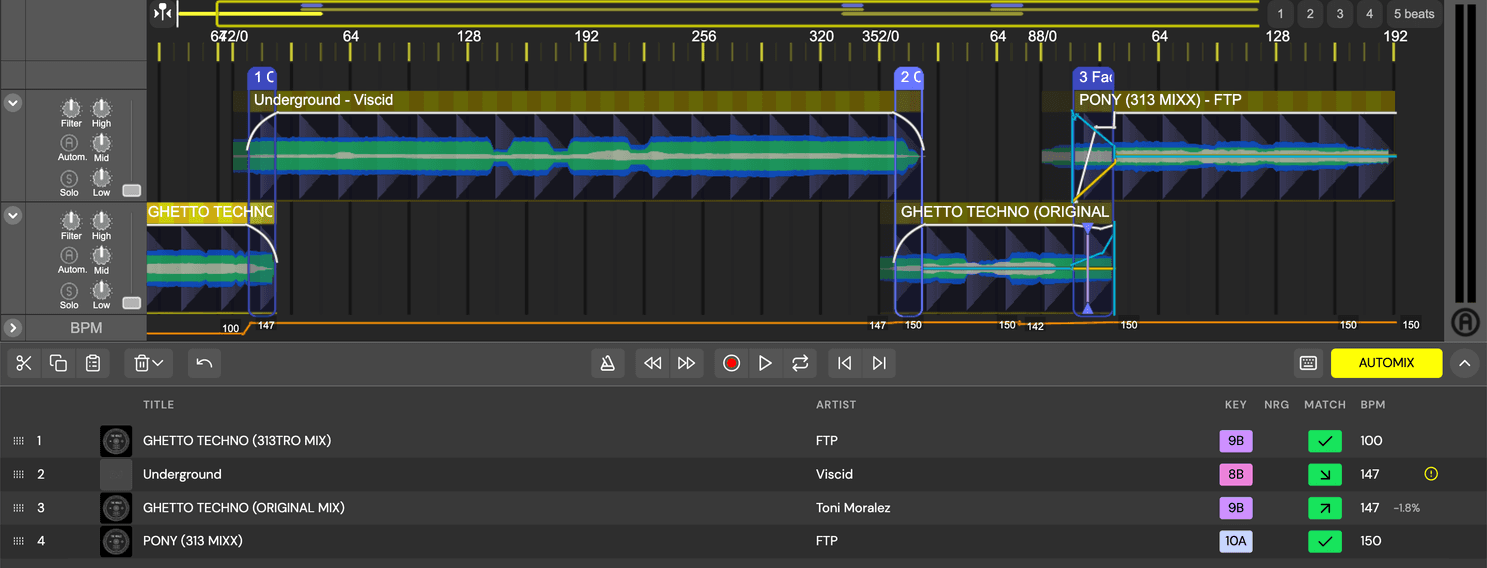Image resolution: width=1487 pixels, height=568 pixels.
Task: Select the 5 beats zoom option
Action: point(1414,14)
